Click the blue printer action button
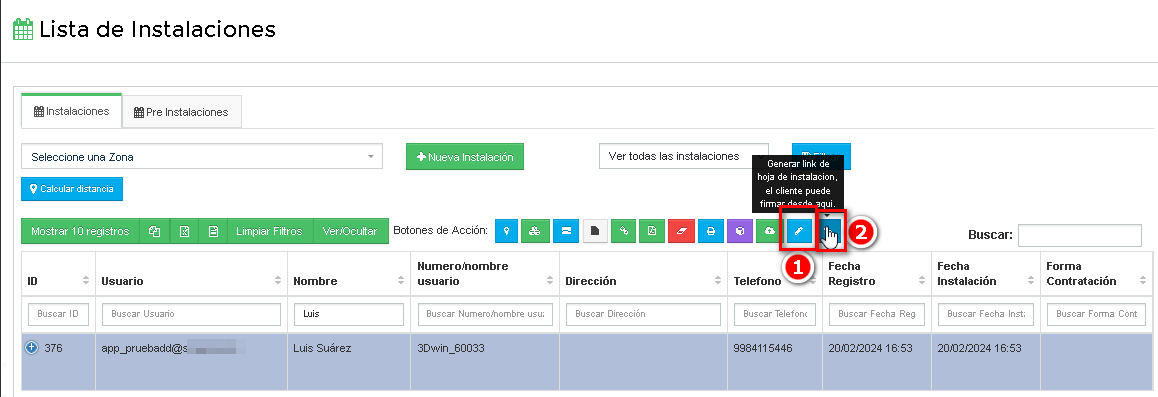 point(710,231)
